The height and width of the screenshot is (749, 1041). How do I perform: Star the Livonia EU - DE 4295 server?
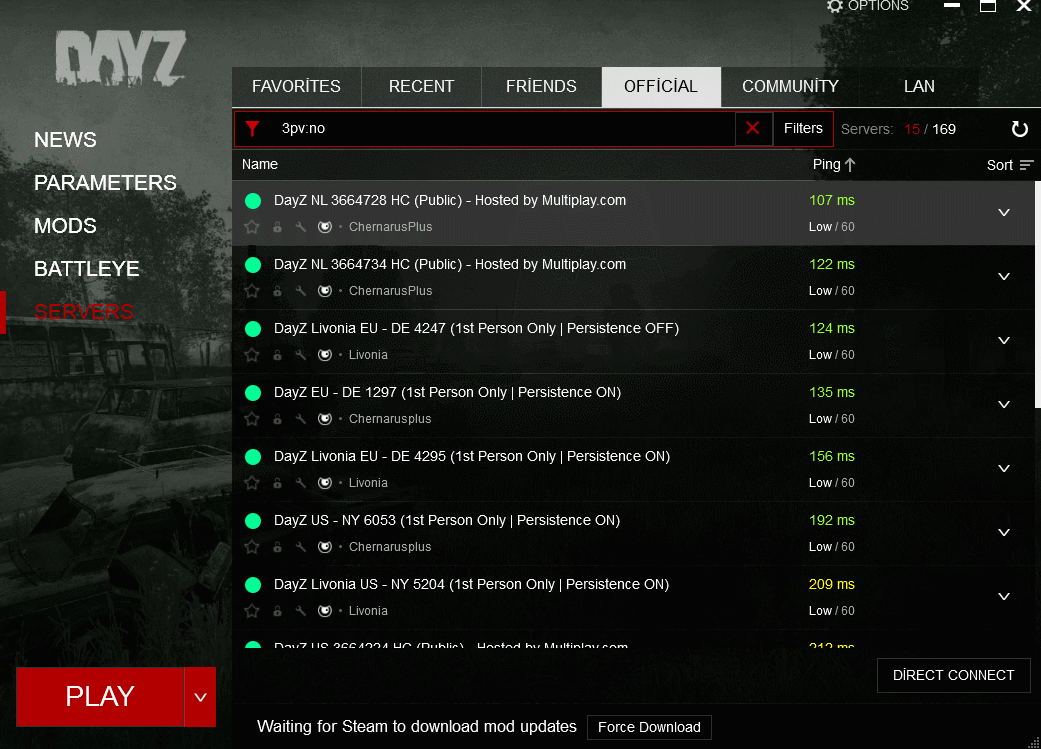252,483
